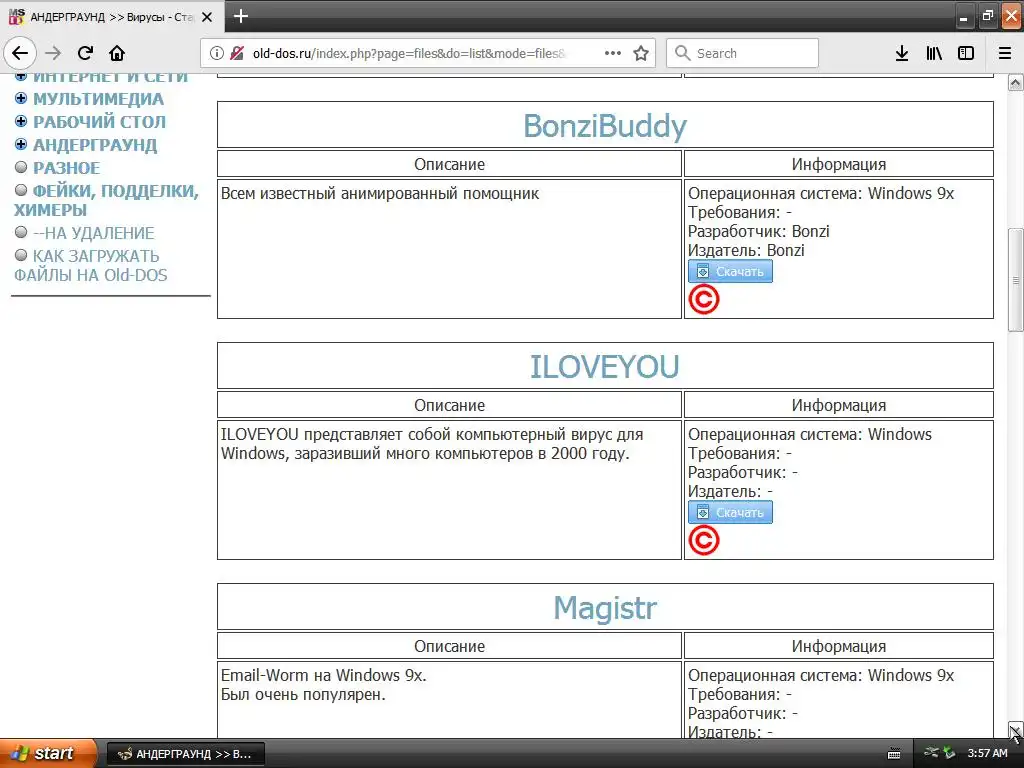Open page actions three-dot menu
Image resolution: width=1024 pixels, height=768 pixels.
(x=613, y=53)
